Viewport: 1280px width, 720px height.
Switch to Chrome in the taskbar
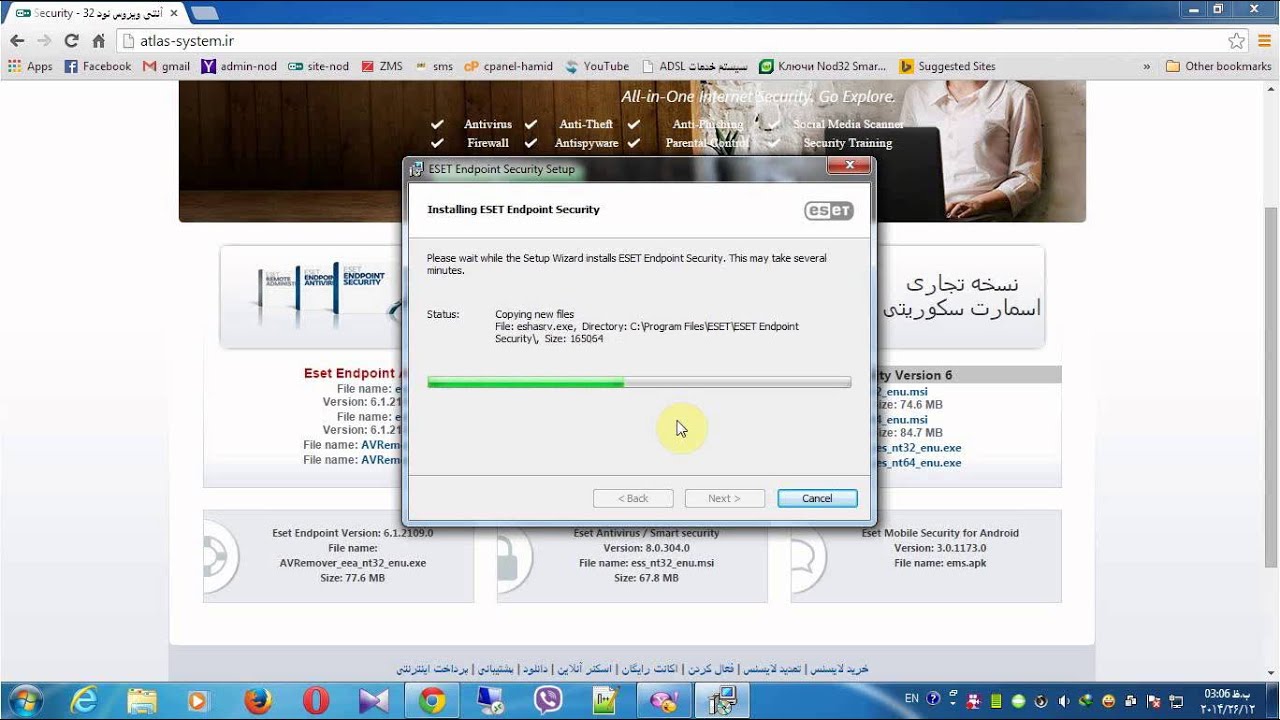tap(432, 701)
